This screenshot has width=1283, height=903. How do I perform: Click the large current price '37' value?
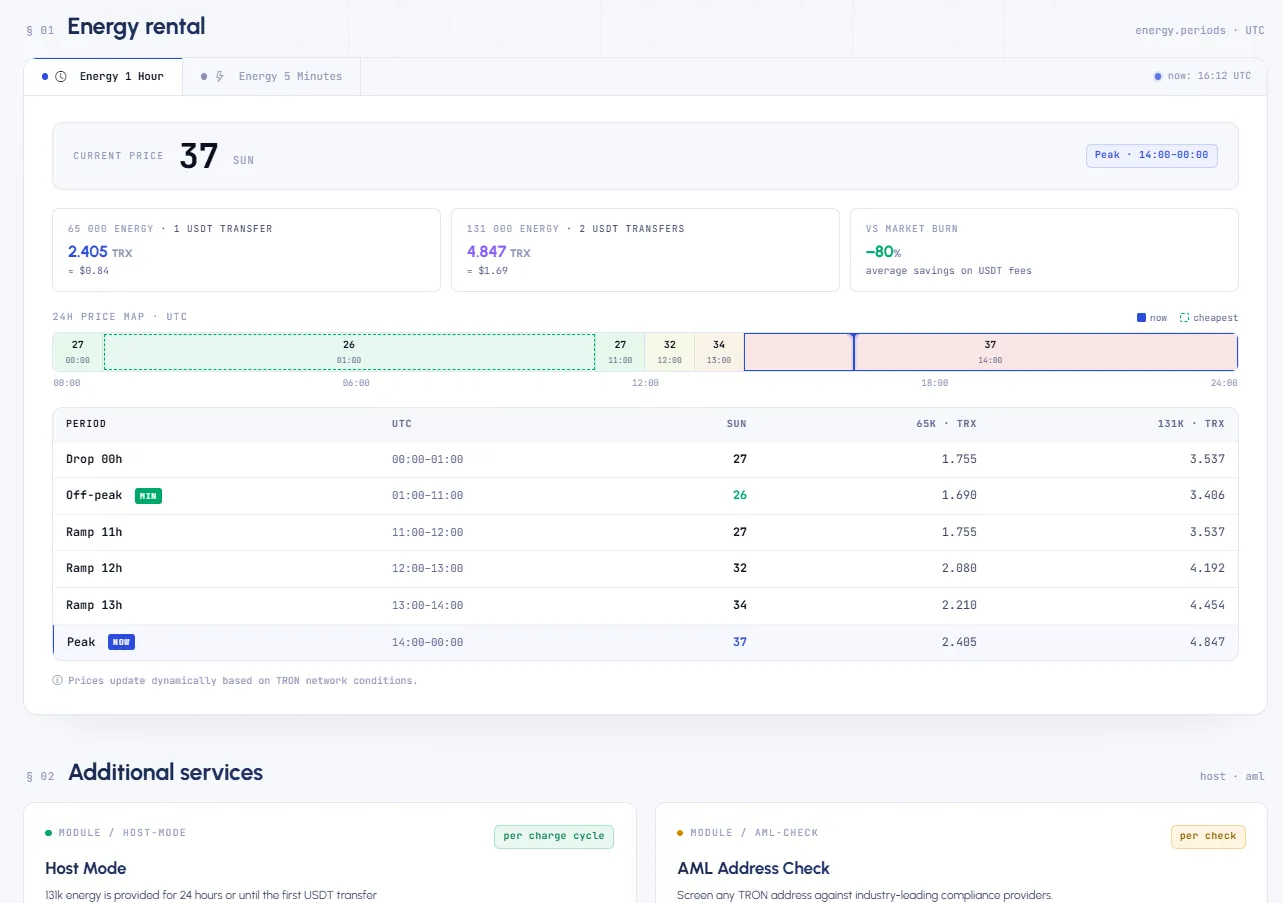199,156
